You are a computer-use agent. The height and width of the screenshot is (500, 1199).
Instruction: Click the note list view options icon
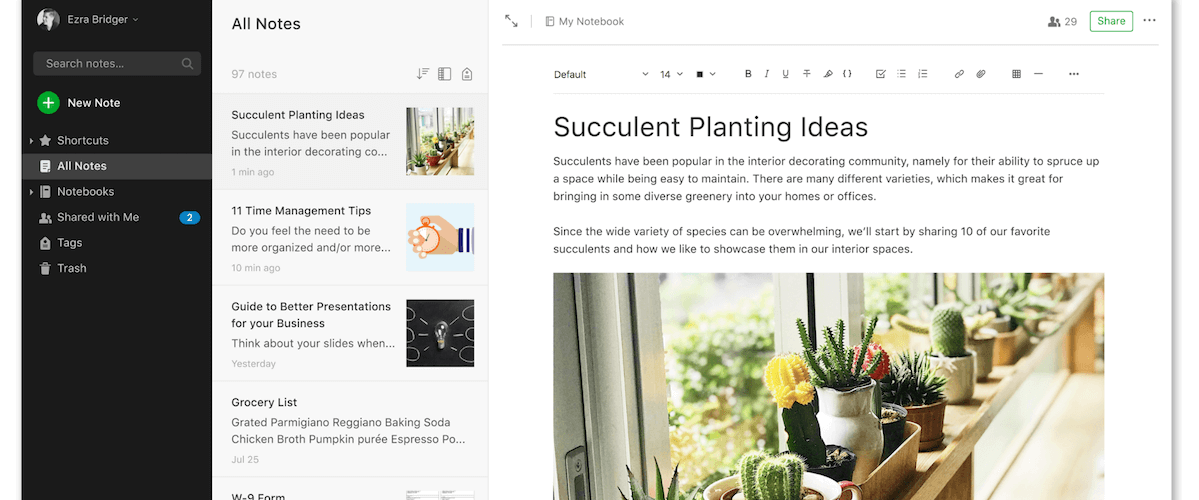click(444, 74)
